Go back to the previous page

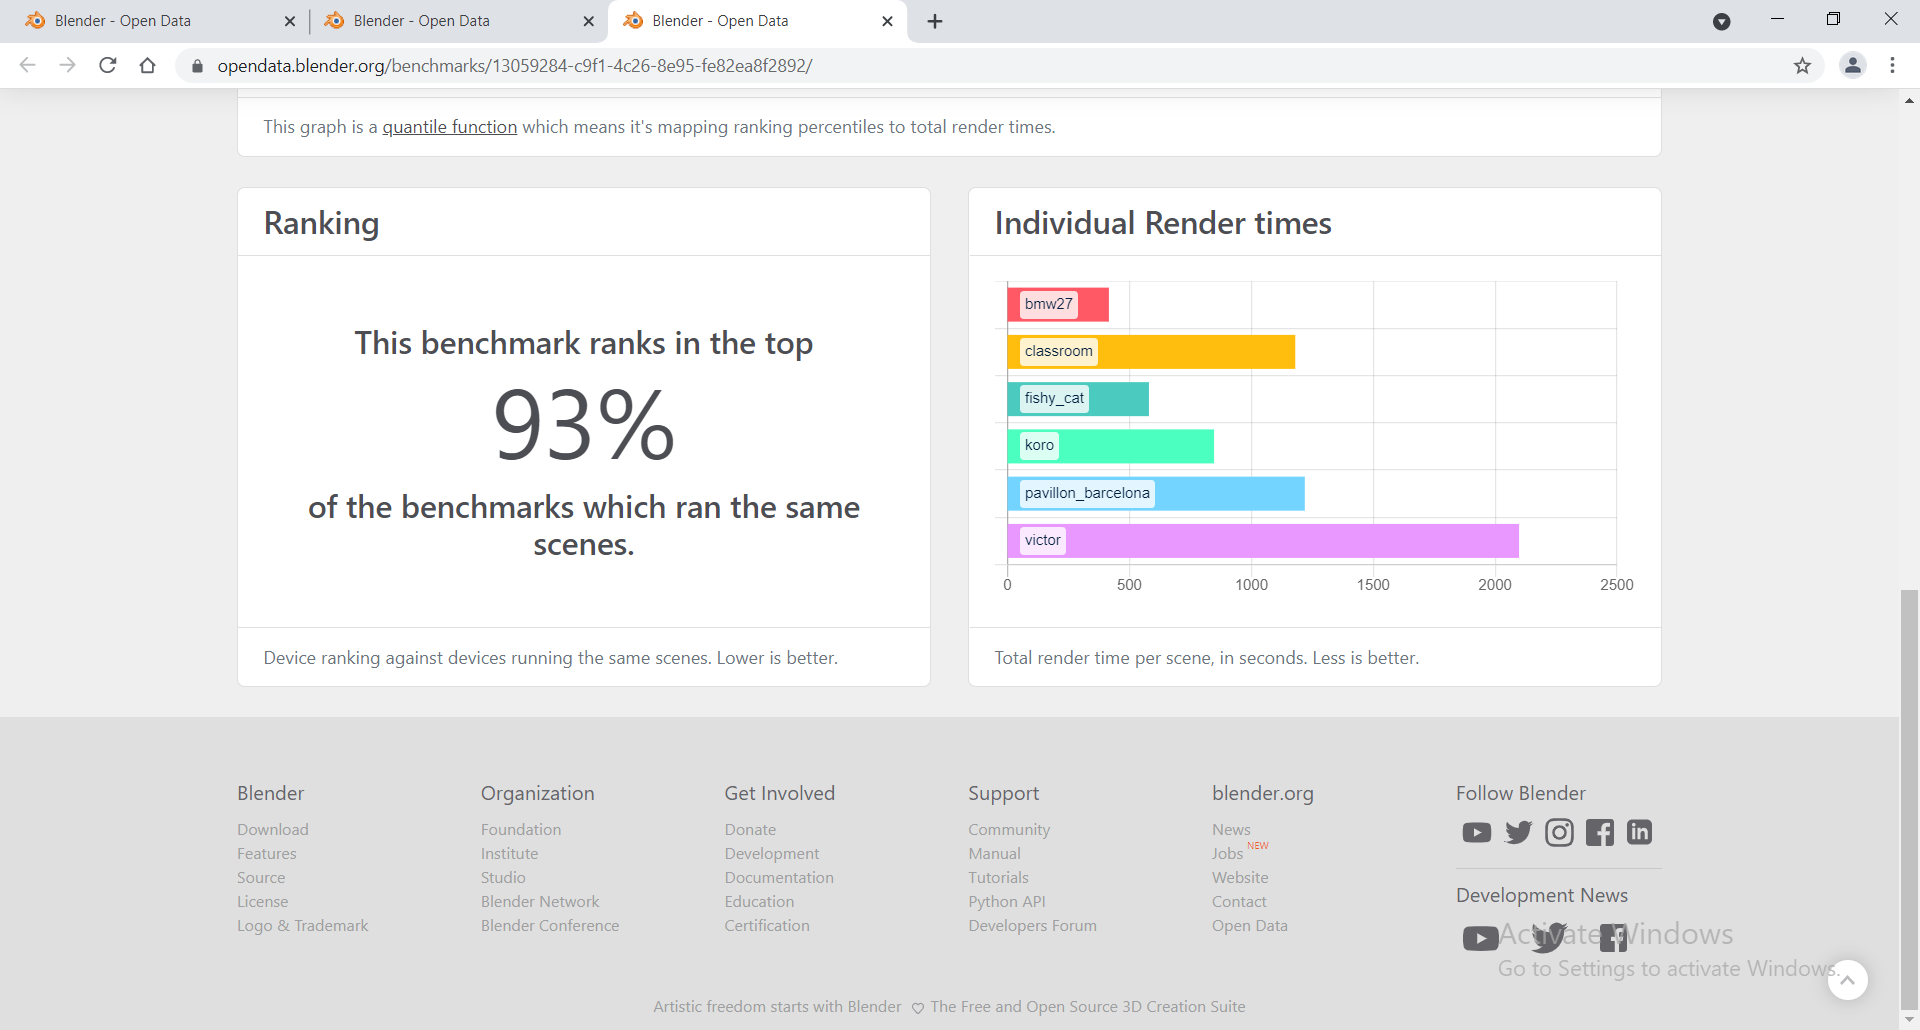tap(28, 65)
